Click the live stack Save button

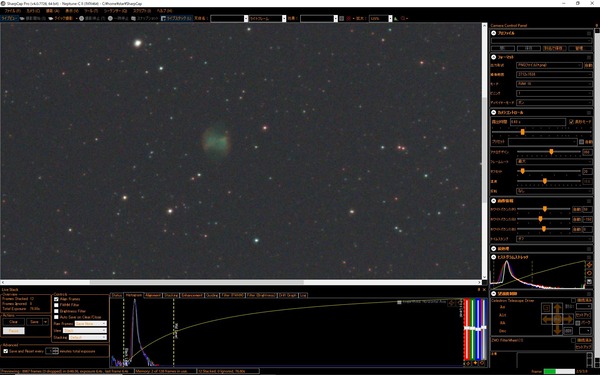click(34, 322)
